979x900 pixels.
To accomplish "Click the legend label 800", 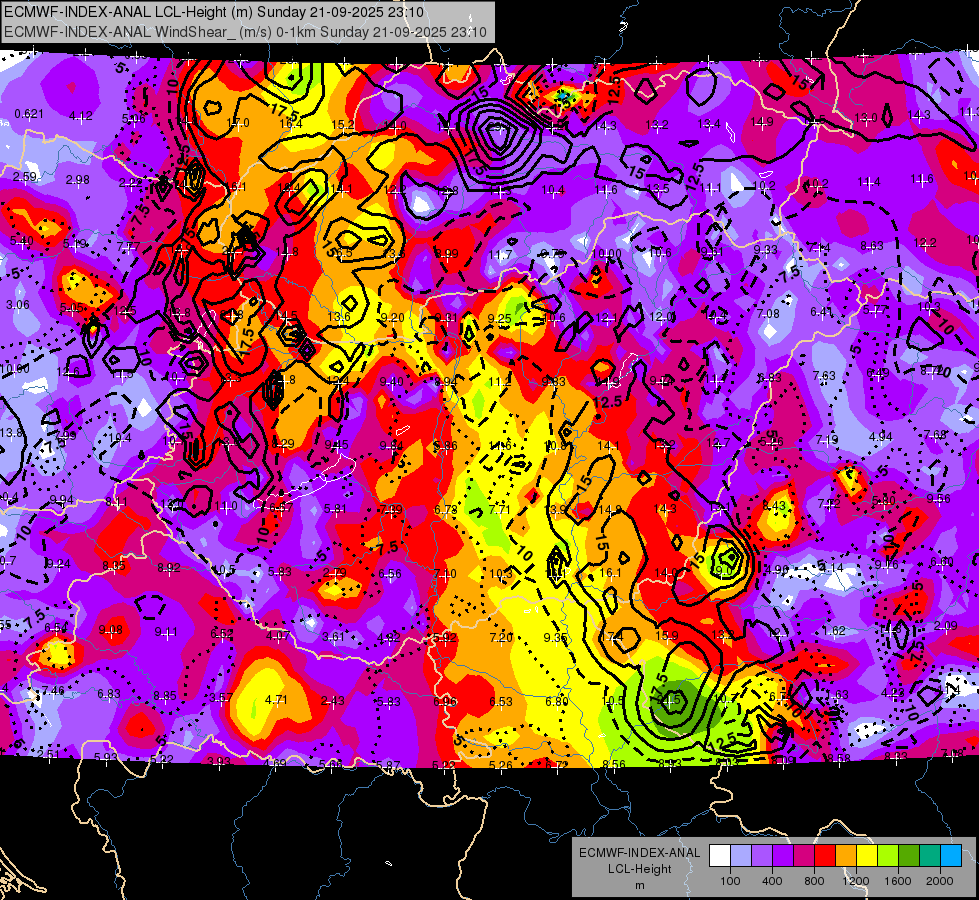I will click(x=814, y=881).
